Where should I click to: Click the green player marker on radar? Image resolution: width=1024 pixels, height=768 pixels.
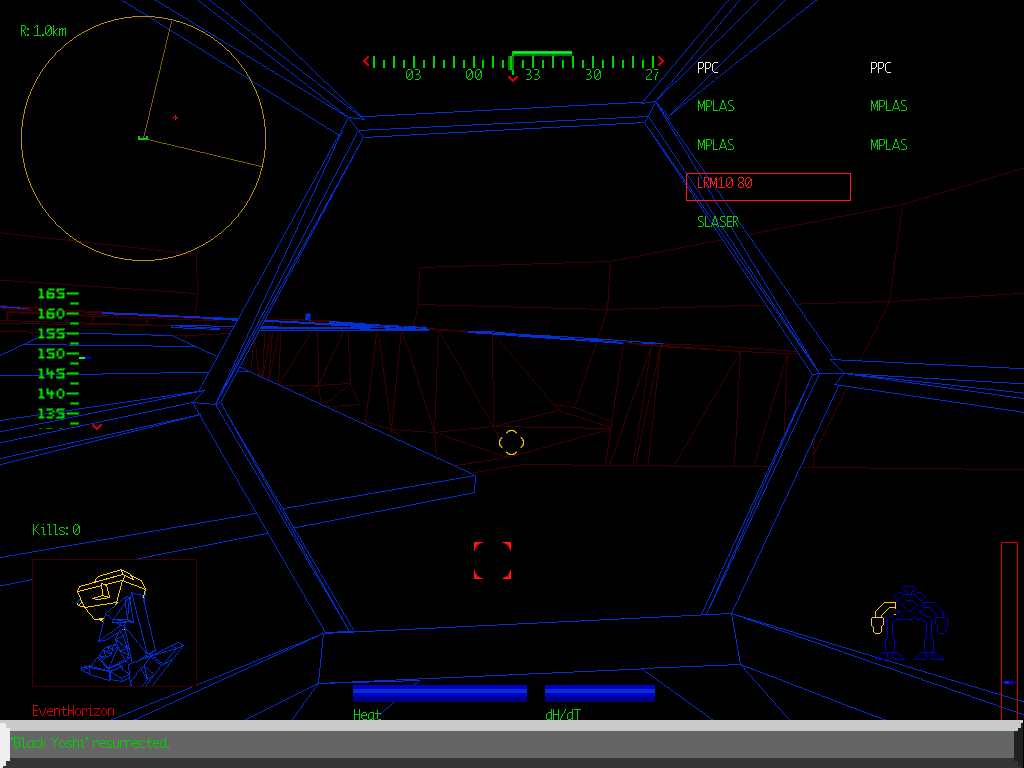pyautogui.click(x=143, y=137)
